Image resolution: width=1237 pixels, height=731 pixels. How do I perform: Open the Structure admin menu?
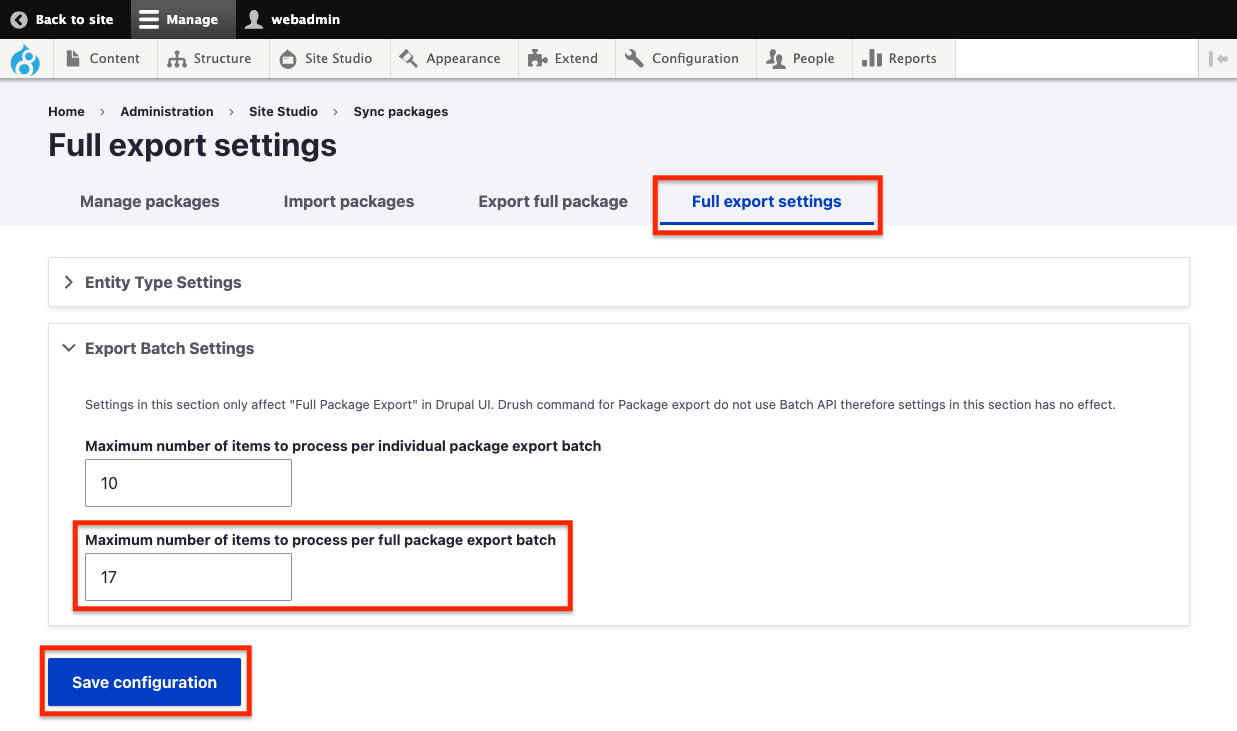coord(209,59)
